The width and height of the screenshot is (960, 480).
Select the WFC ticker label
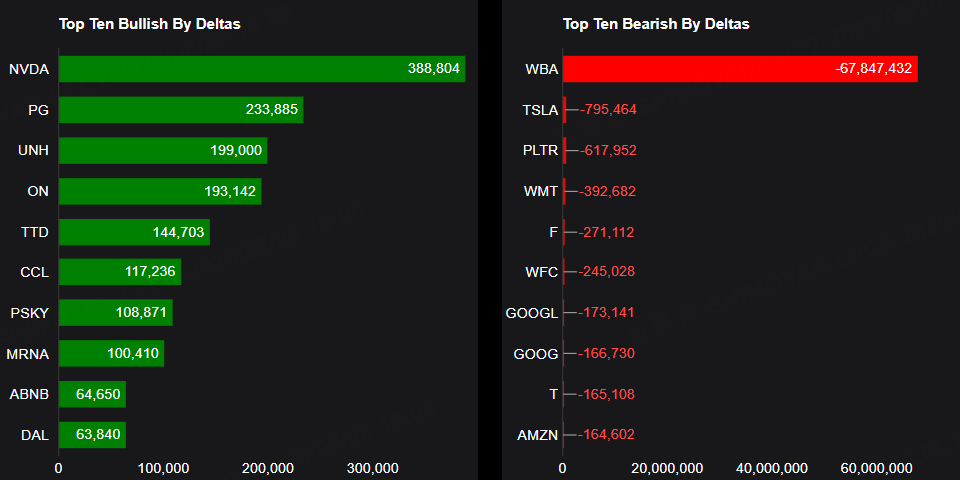(x=541, y=272)
